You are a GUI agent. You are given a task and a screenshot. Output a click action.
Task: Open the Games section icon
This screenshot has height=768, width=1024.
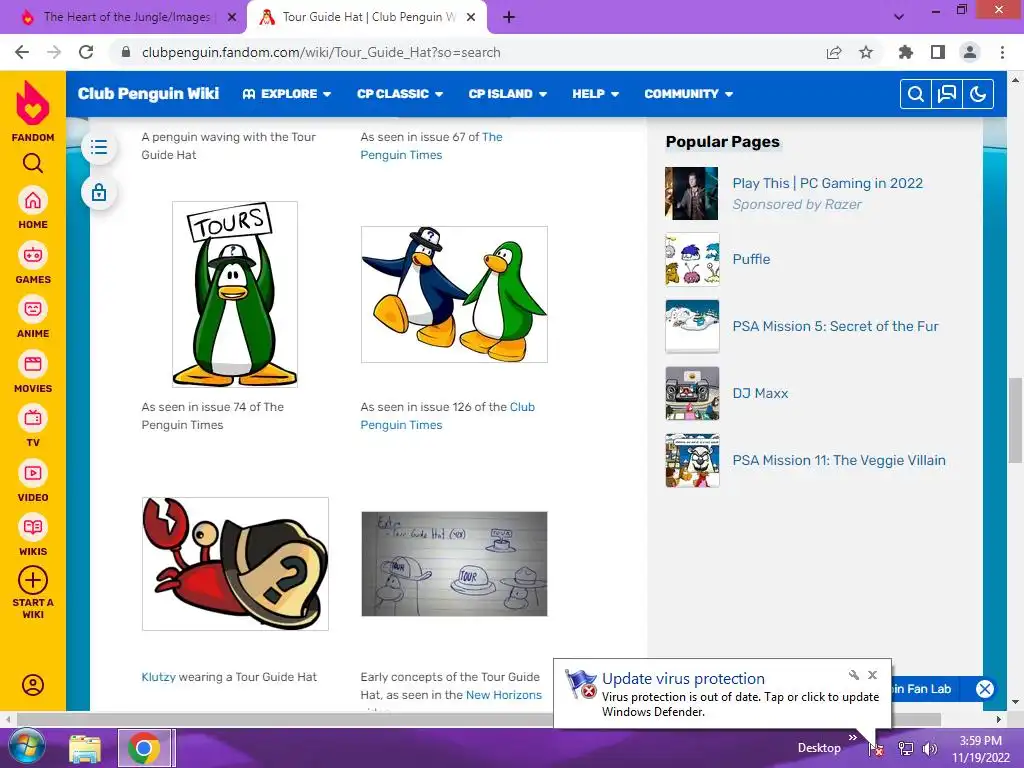[x=33, y=255]
